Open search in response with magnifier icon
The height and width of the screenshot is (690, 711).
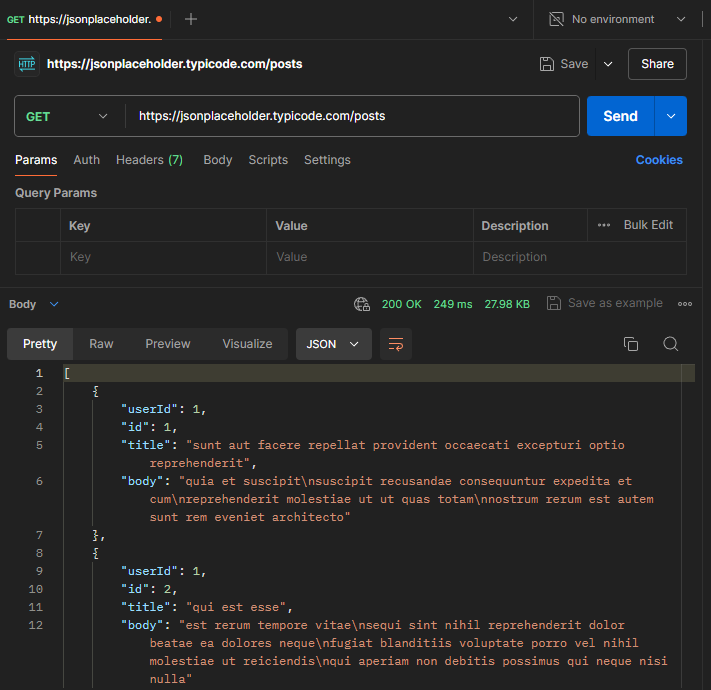(x=671, y=344)
